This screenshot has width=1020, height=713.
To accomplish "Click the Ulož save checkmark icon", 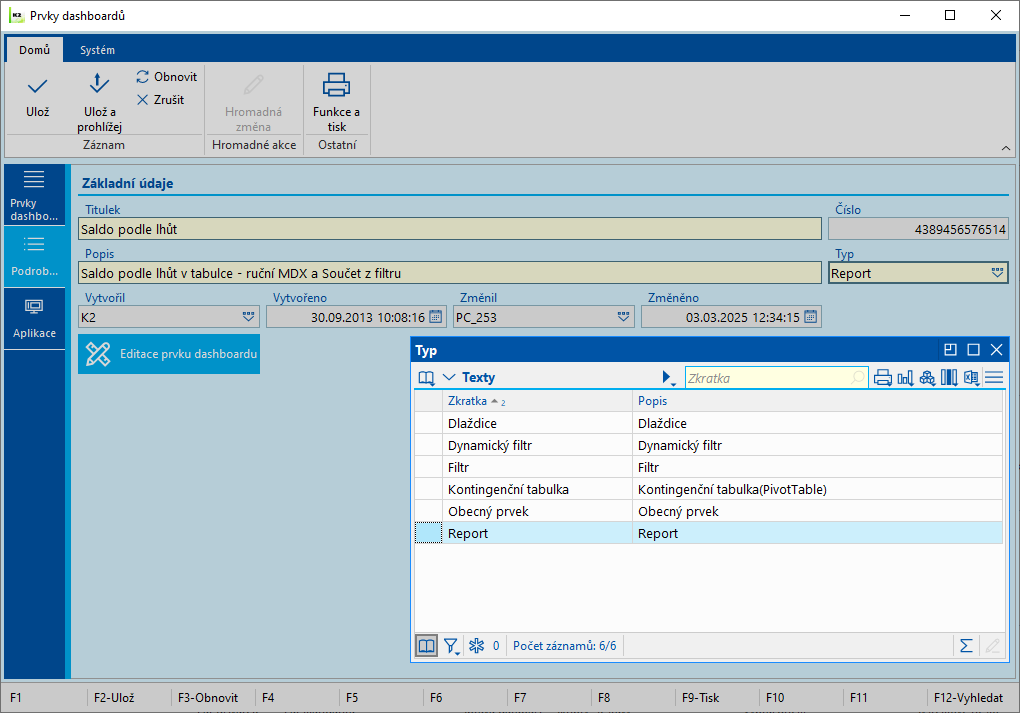I will (37, 87).
